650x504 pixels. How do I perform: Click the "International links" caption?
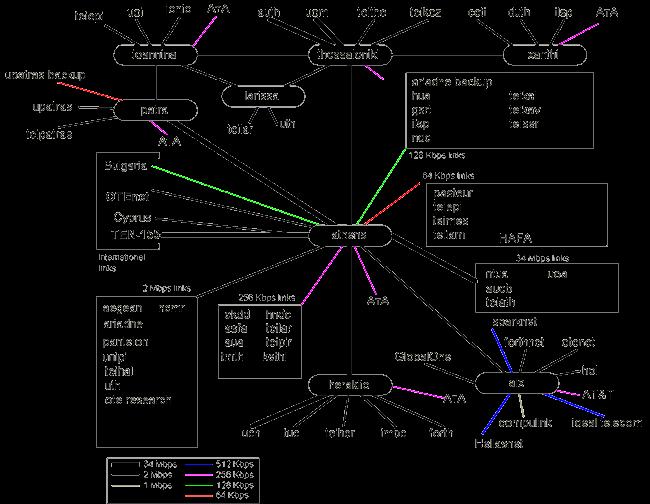click(121, 263)
